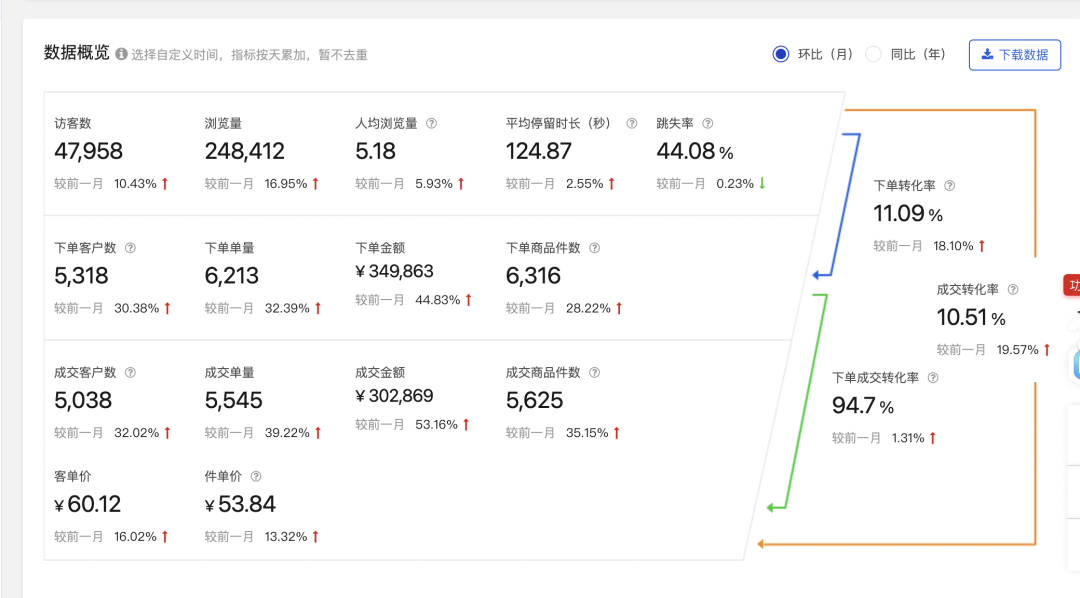Open the 平均停留时长（秒）help tooltip icon
This screenshot has width=1080, height=598.
click(632, 124)
